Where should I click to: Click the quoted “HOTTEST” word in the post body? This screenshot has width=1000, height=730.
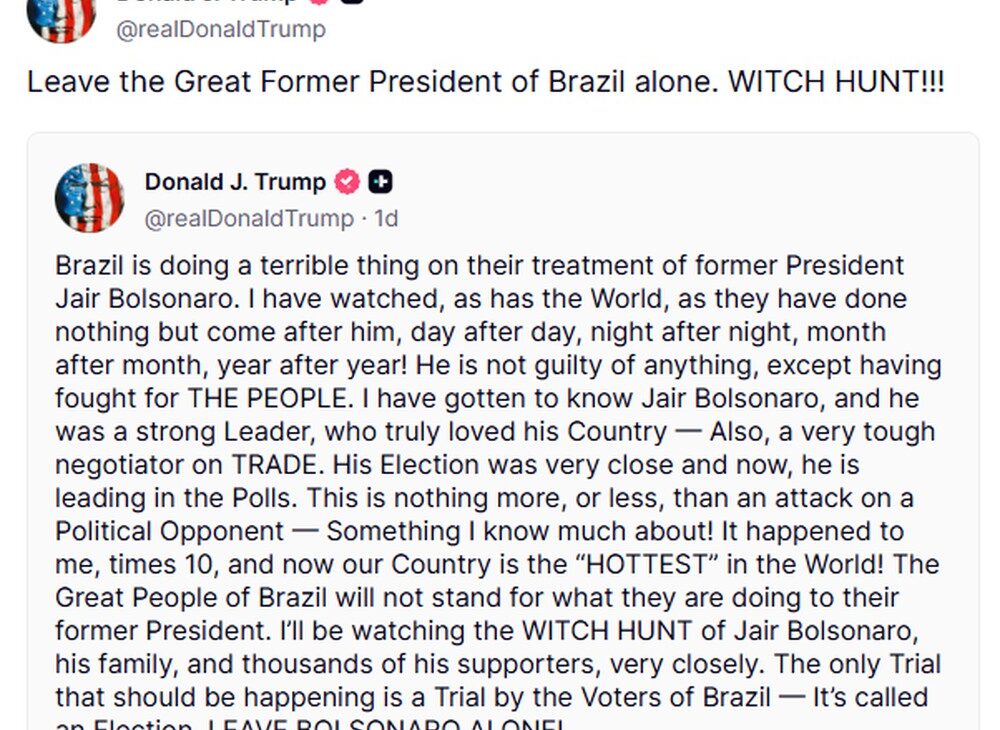click(647, 564)
